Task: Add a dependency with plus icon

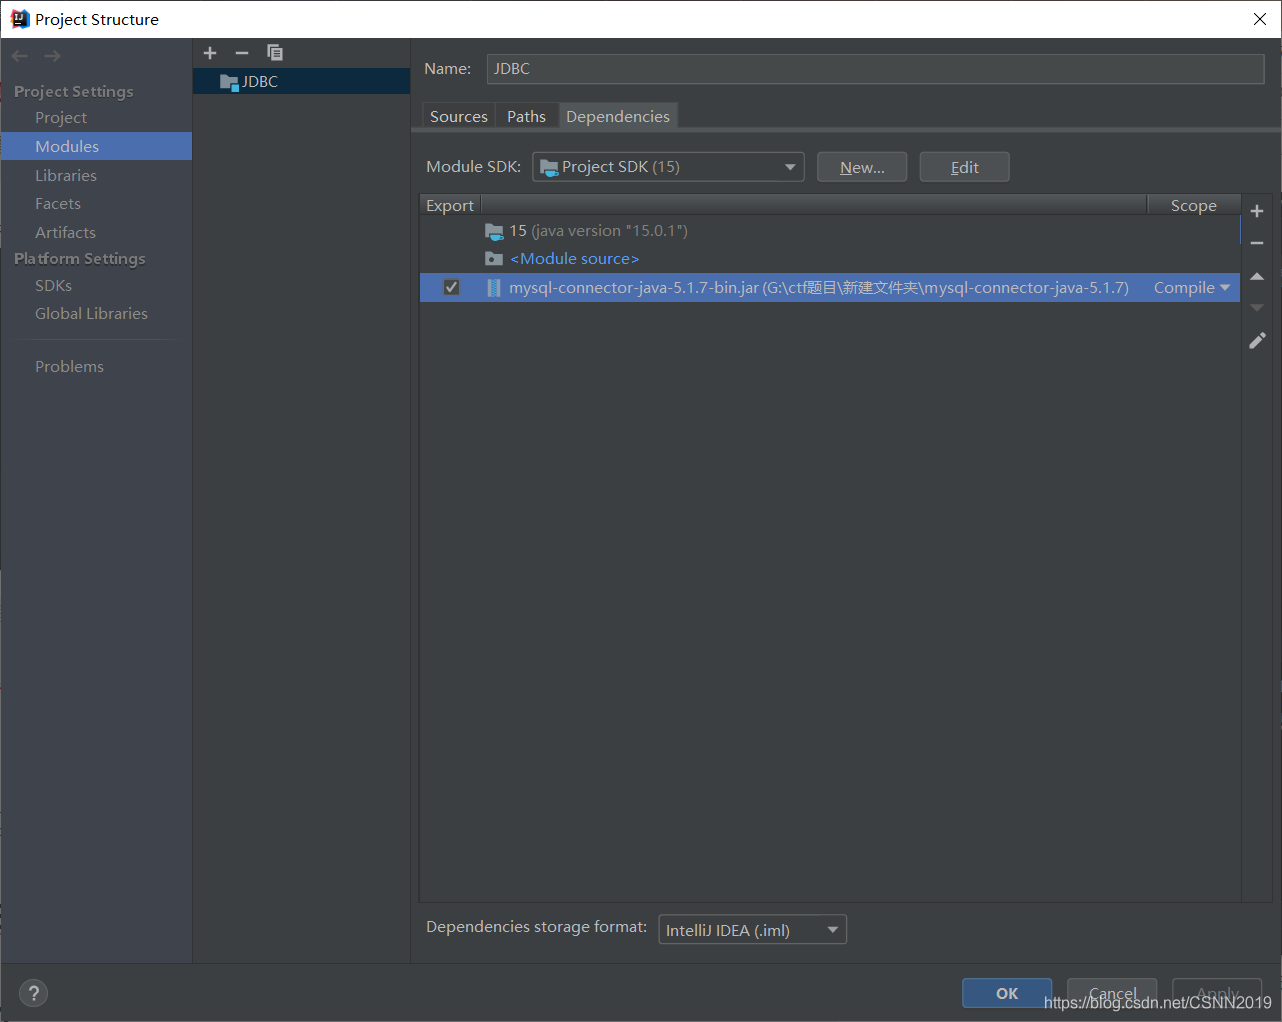Action: point(1257,211)
